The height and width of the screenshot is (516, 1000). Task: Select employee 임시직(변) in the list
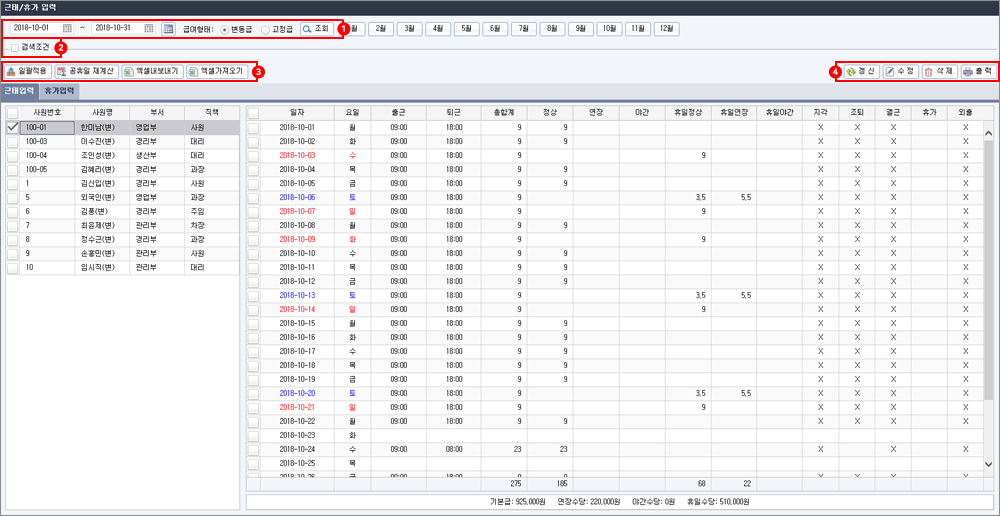pyautogui.click(x=101, y=268)
